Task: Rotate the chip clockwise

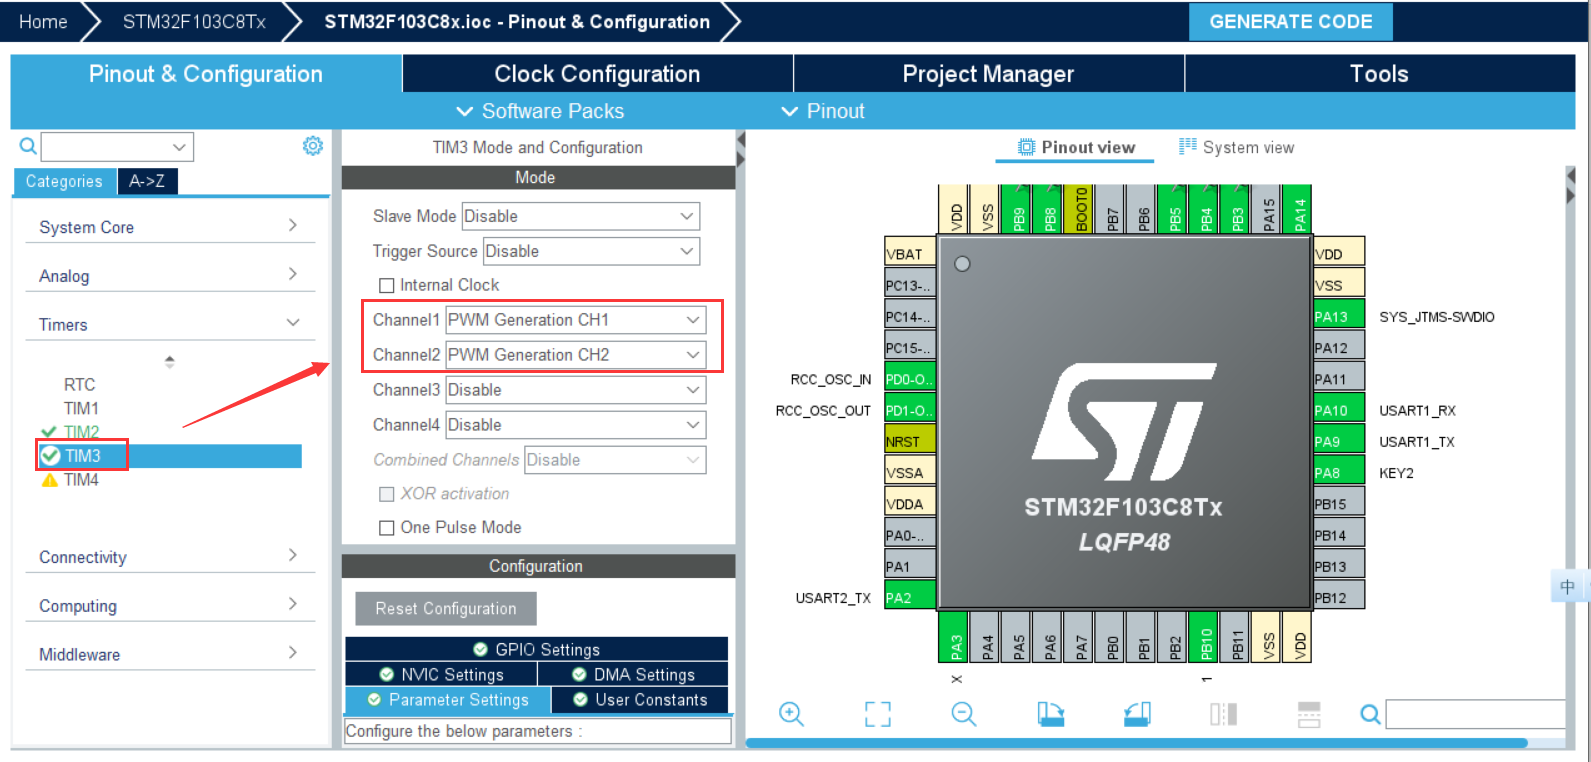Action: click(x=1050, y=714)
